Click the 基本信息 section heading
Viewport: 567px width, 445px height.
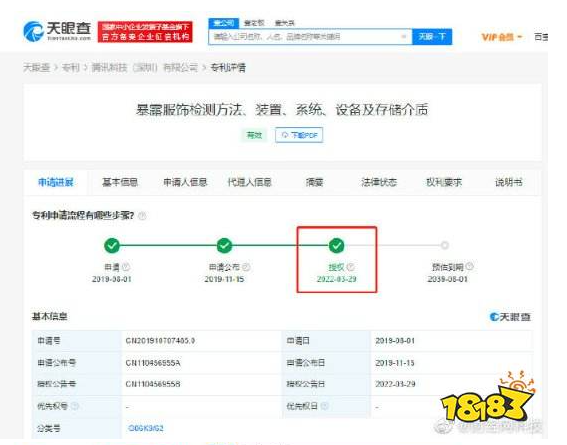[x=50, y=317]
